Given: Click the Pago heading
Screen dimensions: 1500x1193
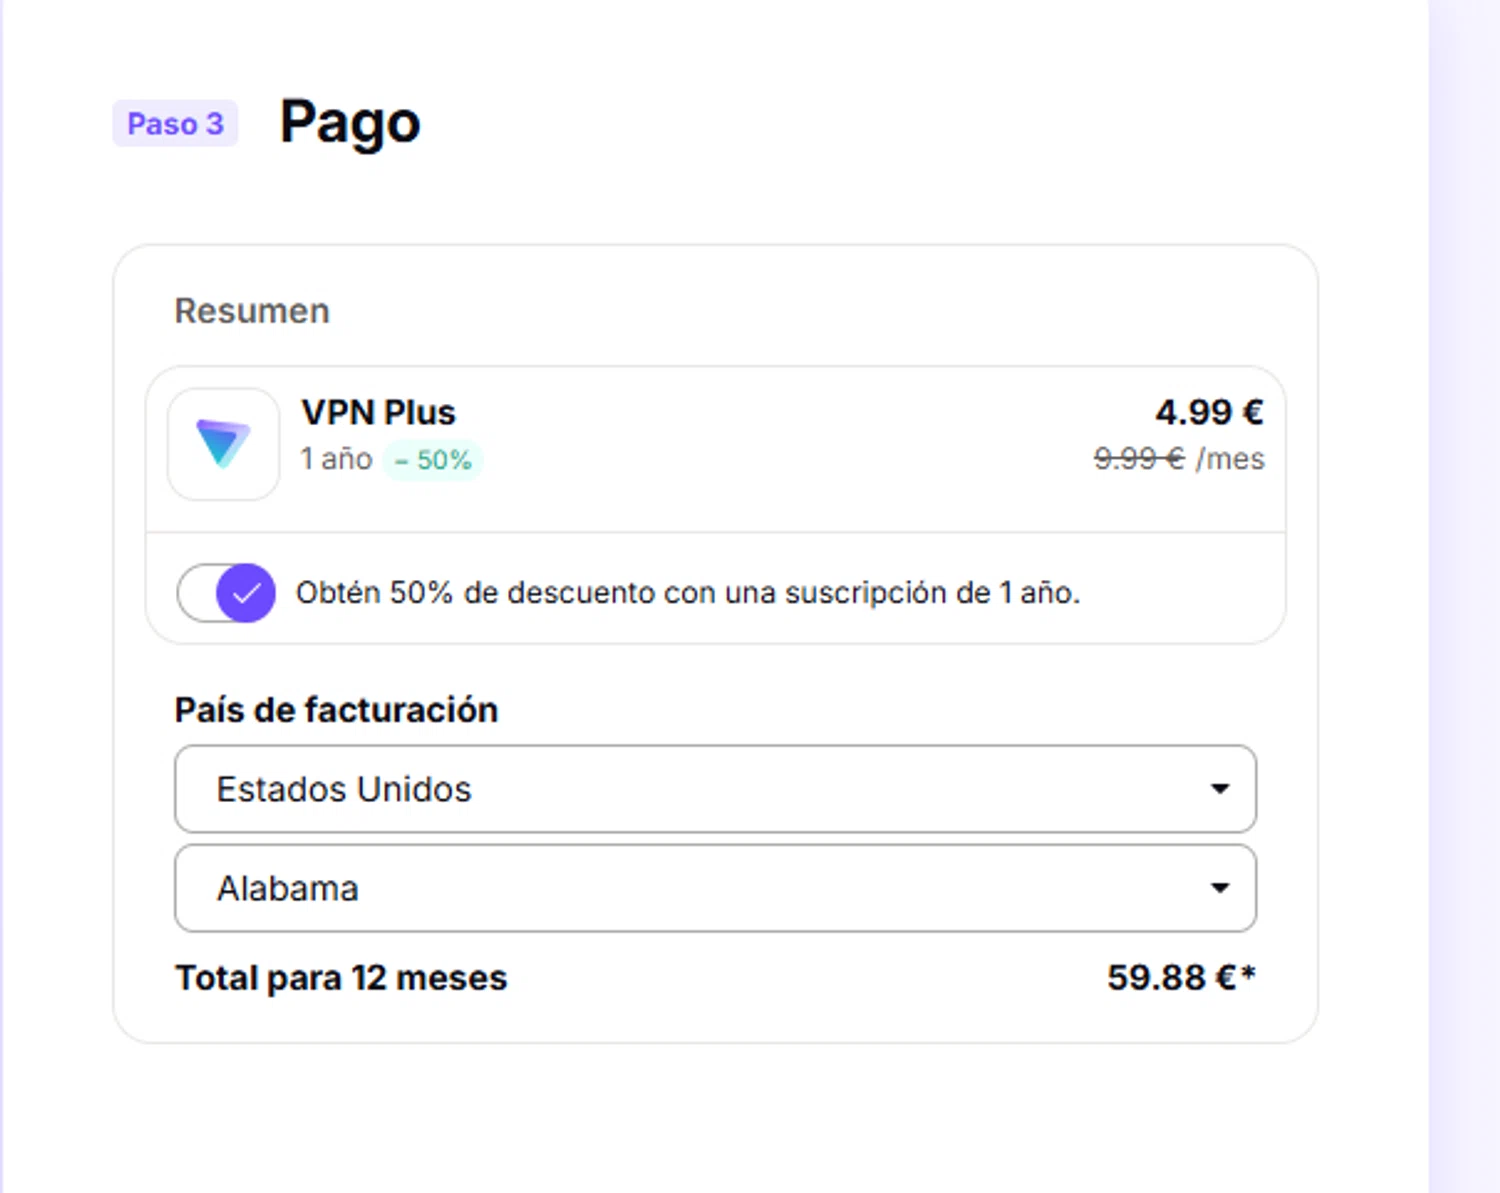Looking at the screenshot, I should [350, 122].
